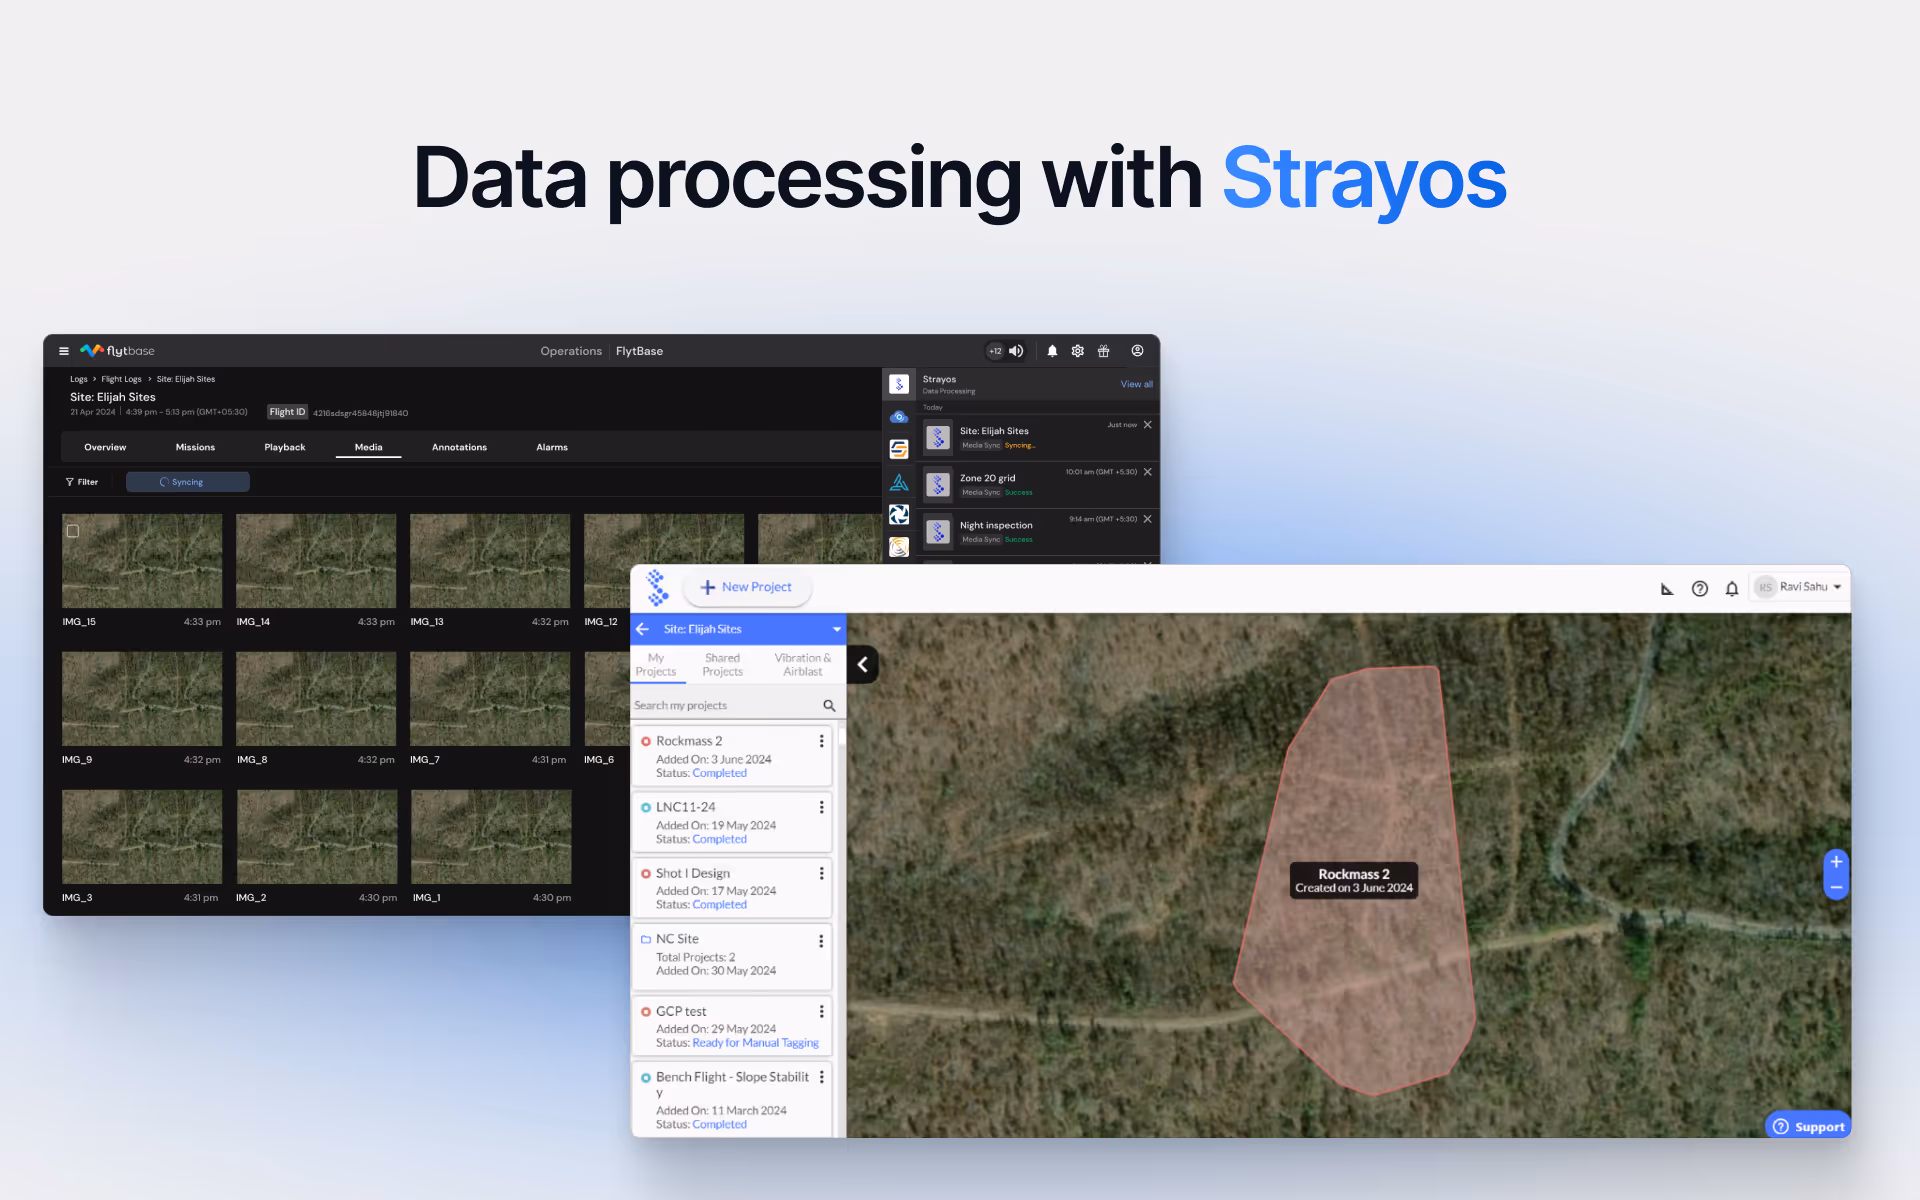Collapse the project sidebar with chevron
Screen dimensions: 1920x1200
862,665
